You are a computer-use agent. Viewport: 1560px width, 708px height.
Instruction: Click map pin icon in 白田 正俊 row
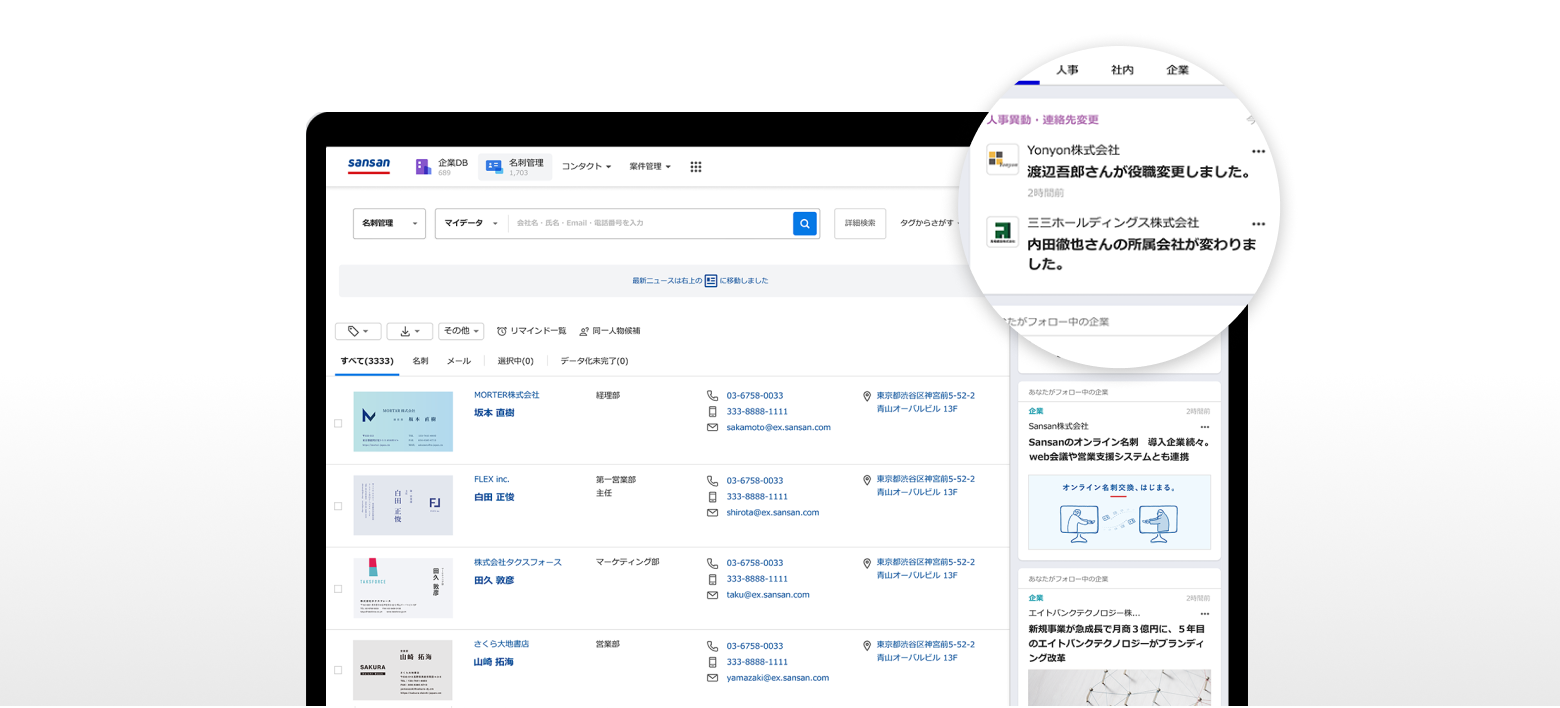coord(867,480)
